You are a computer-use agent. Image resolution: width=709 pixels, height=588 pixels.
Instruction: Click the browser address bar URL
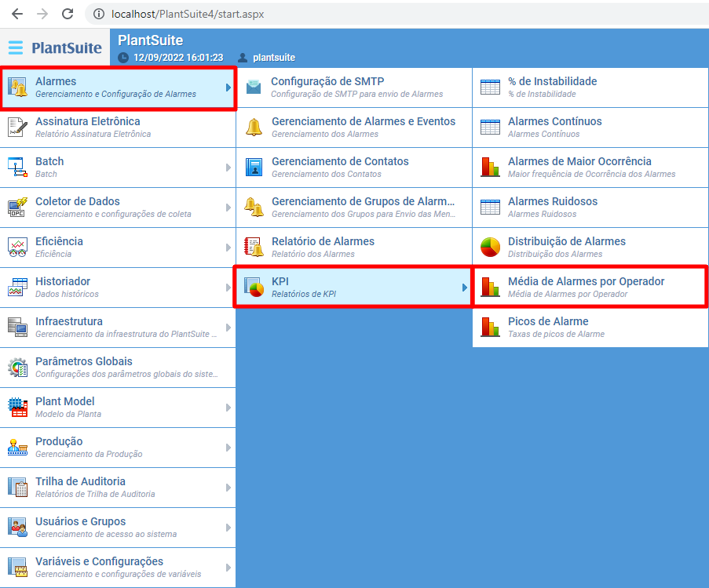(188, 14)
